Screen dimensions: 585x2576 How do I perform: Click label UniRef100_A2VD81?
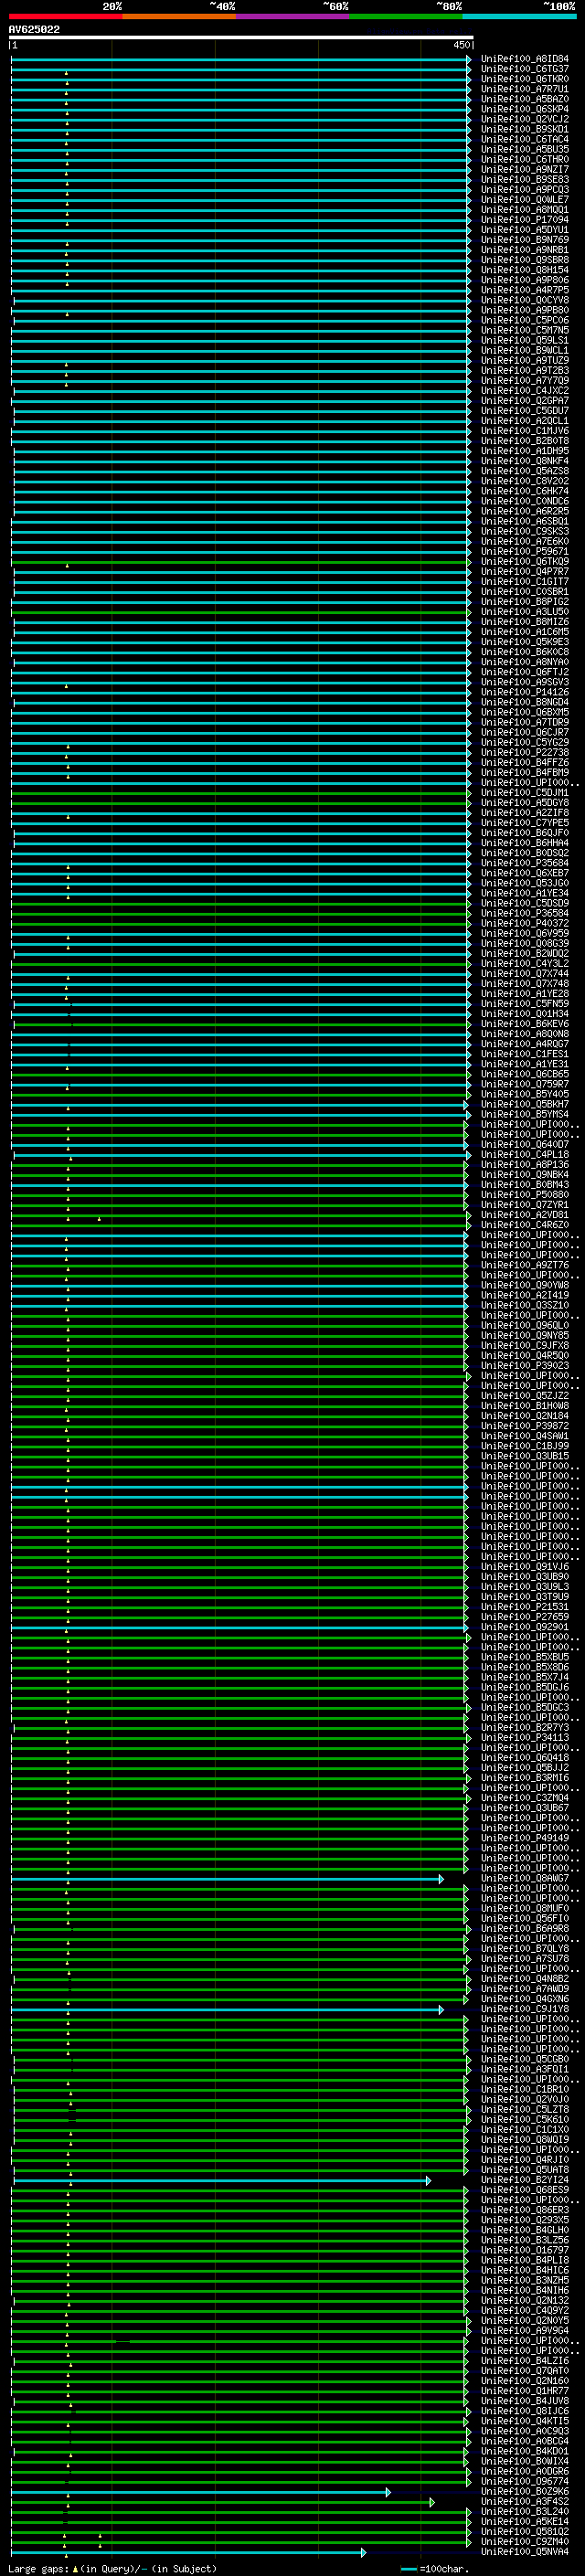525,1215
